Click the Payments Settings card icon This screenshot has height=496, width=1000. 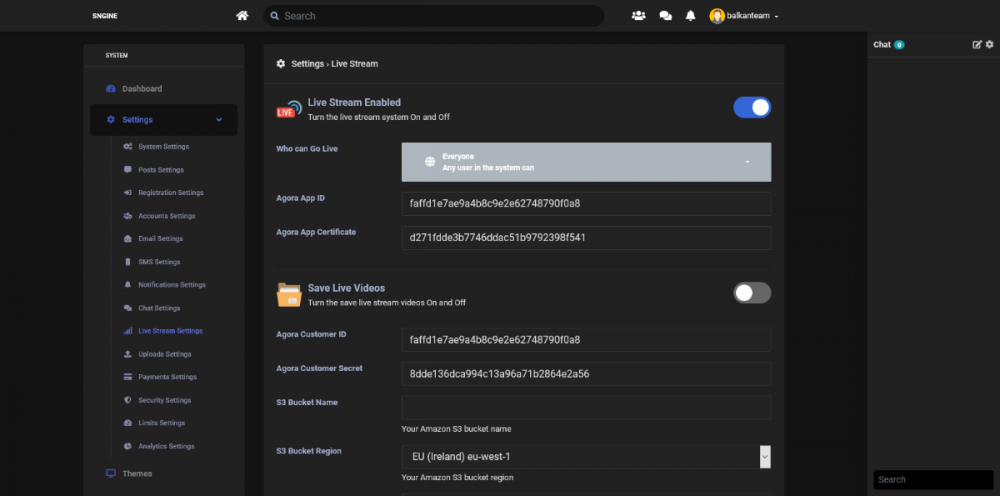pos(128,377)
